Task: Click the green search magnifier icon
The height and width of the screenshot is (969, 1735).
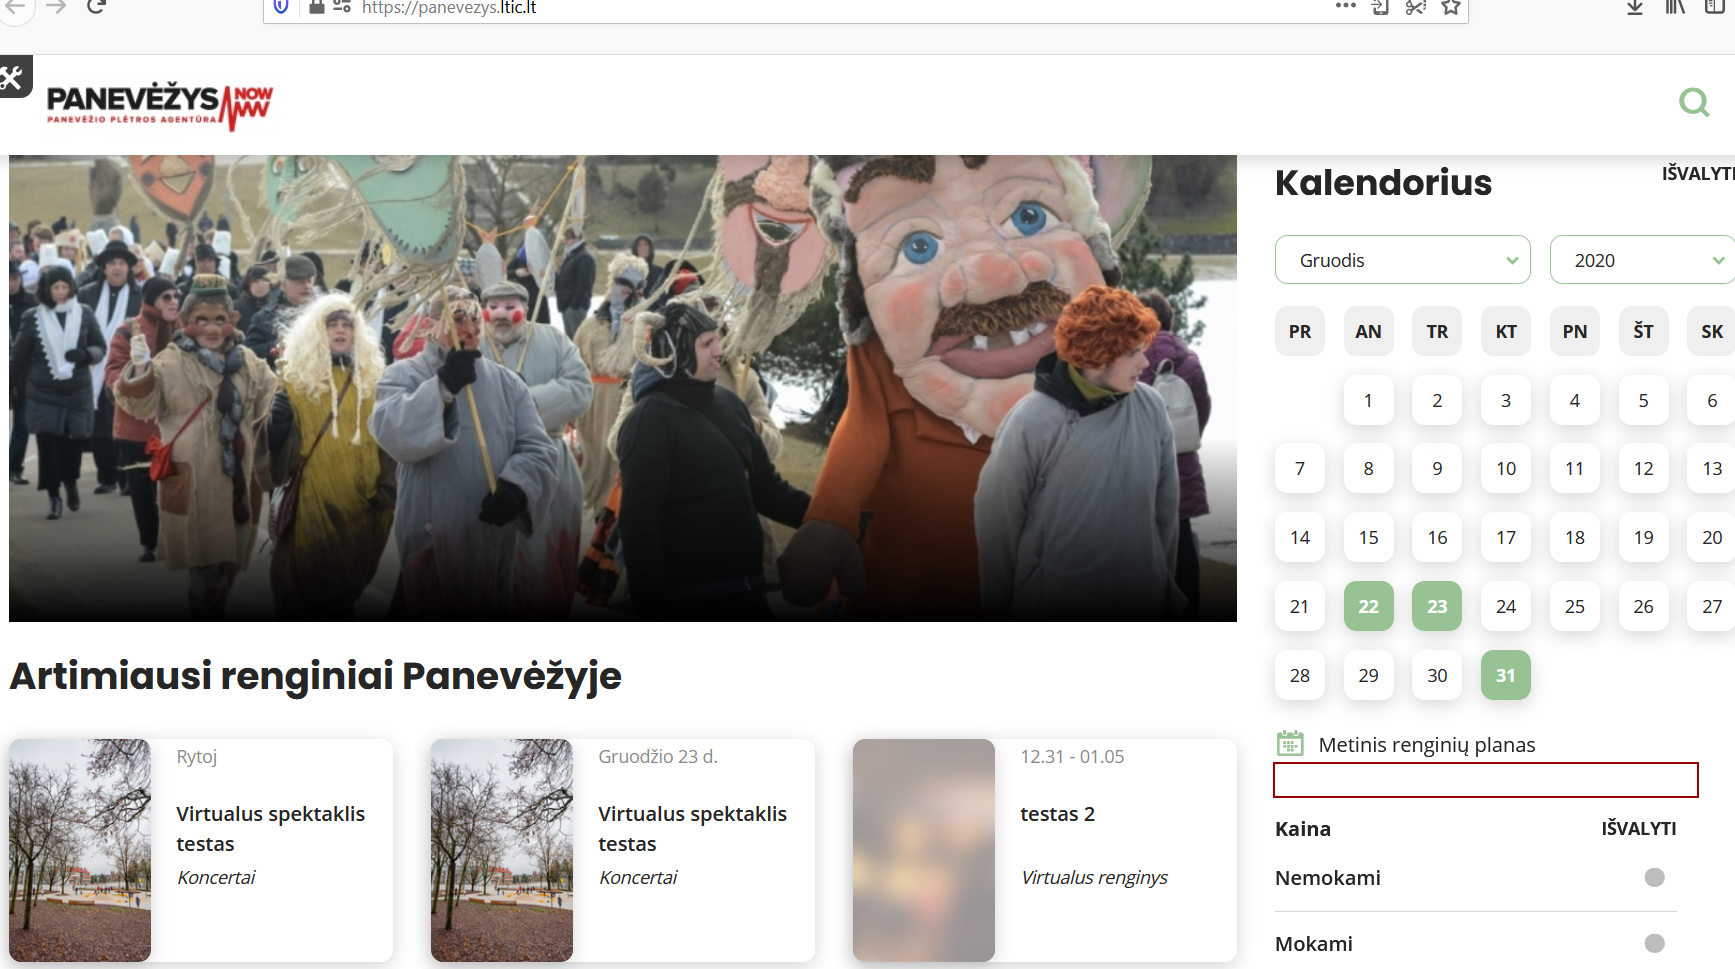Action: pyautogui.click(x=1694, y=102)
